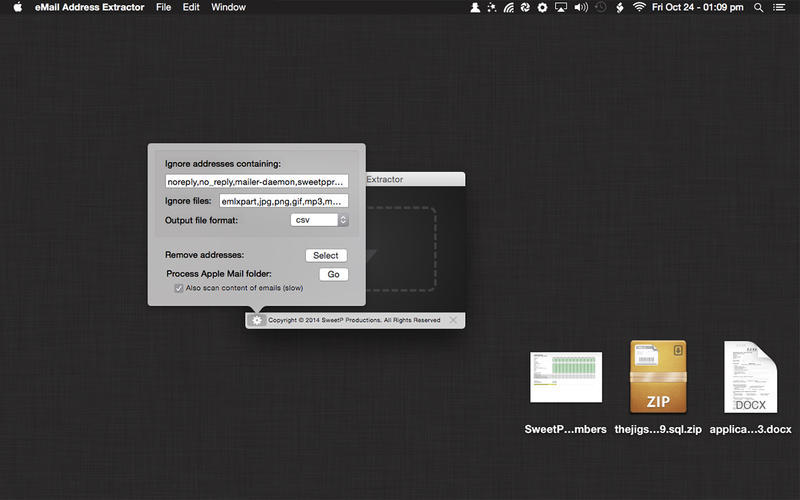Select the ZIP archive file on desktop

[x=658, y=377]
